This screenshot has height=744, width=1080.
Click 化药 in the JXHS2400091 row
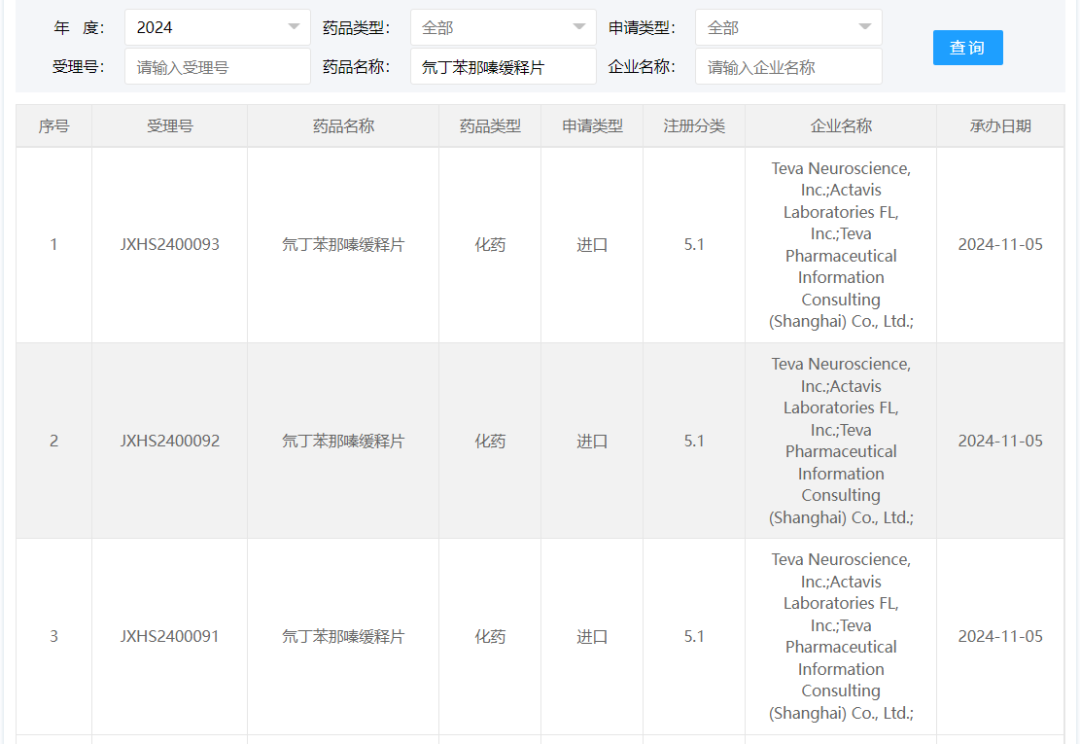pos(490,637)
